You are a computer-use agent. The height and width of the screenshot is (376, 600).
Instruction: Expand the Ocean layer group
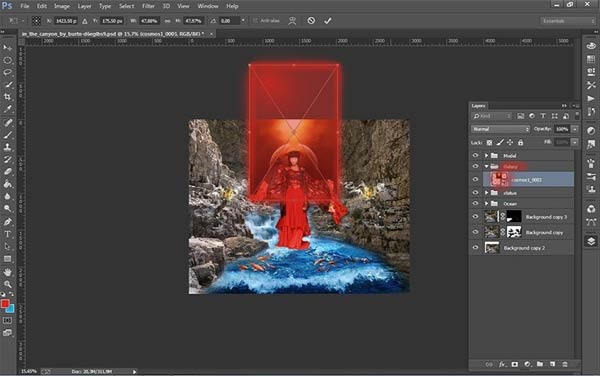click(x=486, y=203)
